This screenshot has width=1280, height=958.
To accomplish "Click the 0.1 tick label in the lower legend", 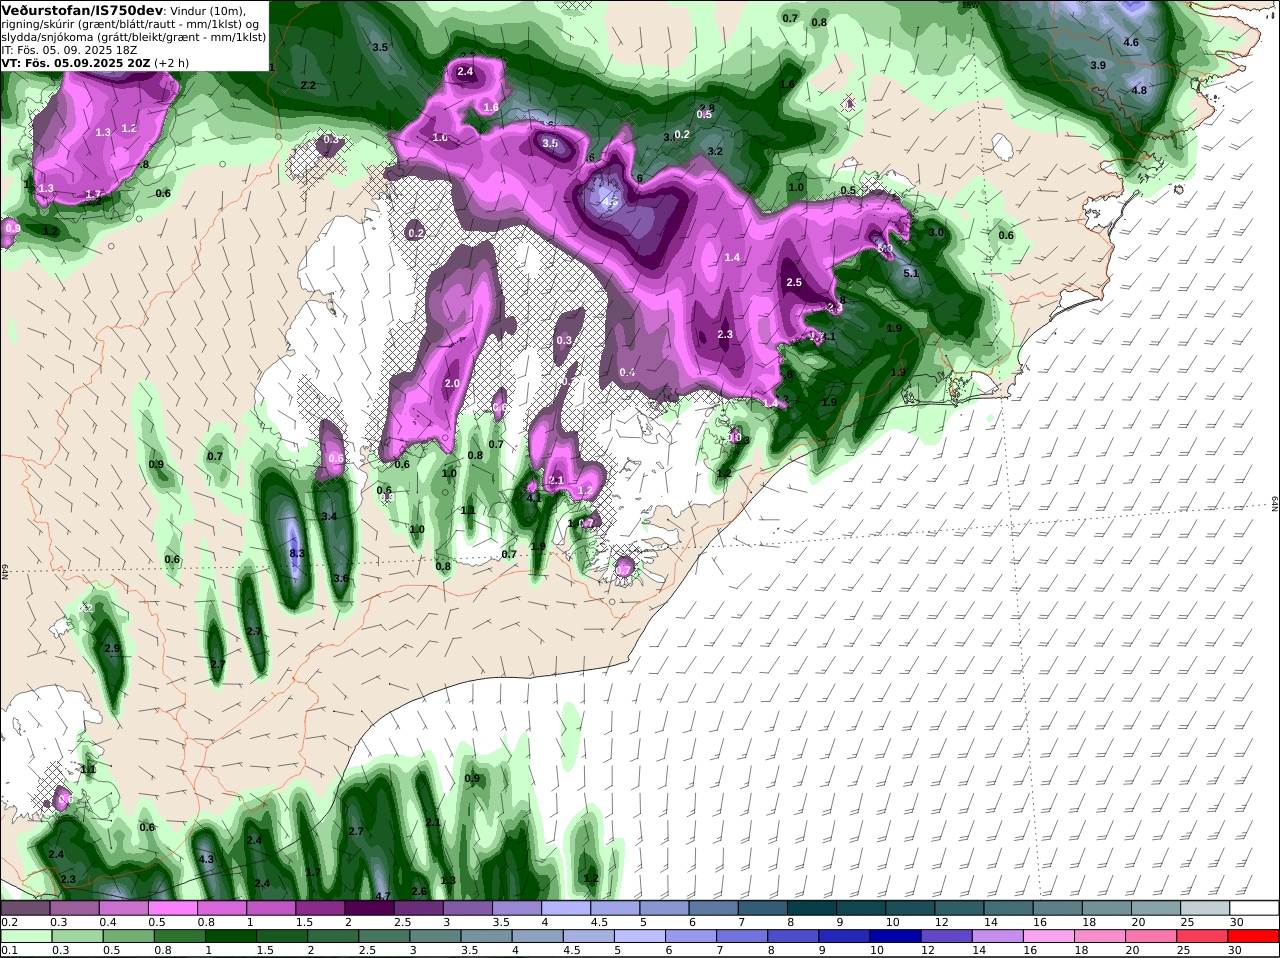I will (9, 950).
